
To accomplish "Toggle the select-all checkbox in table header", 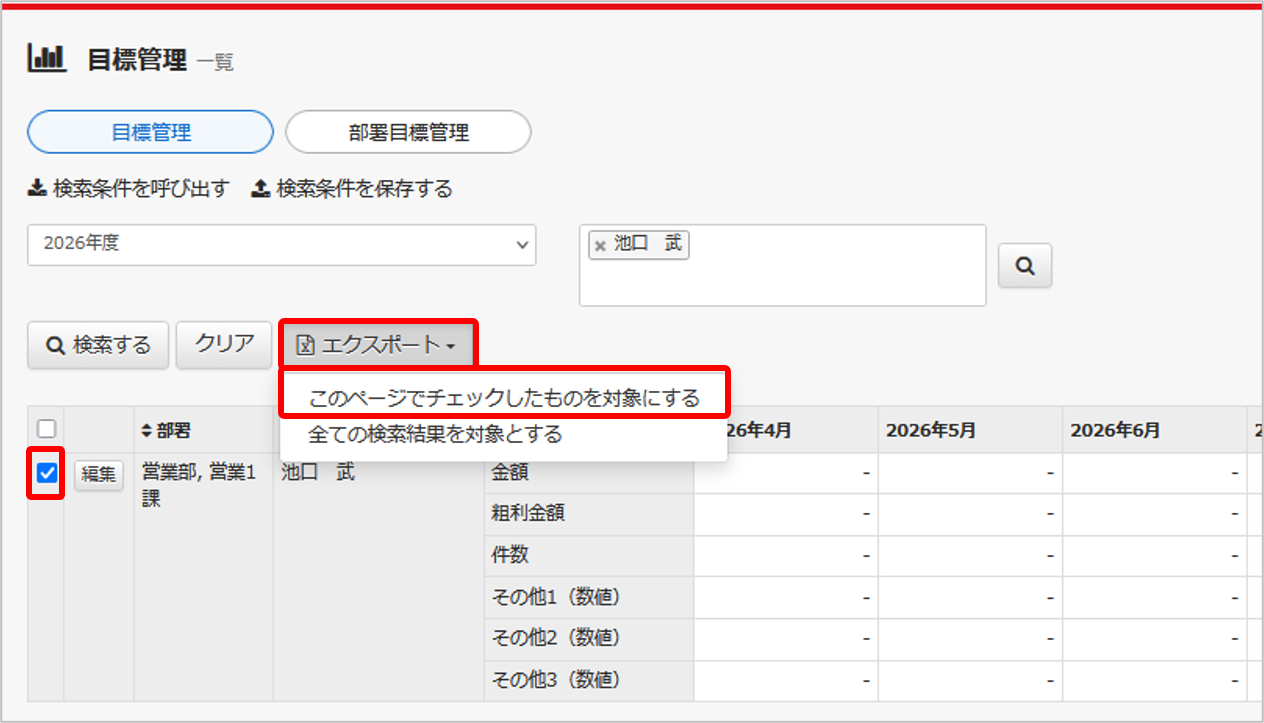I will [46, 429].
